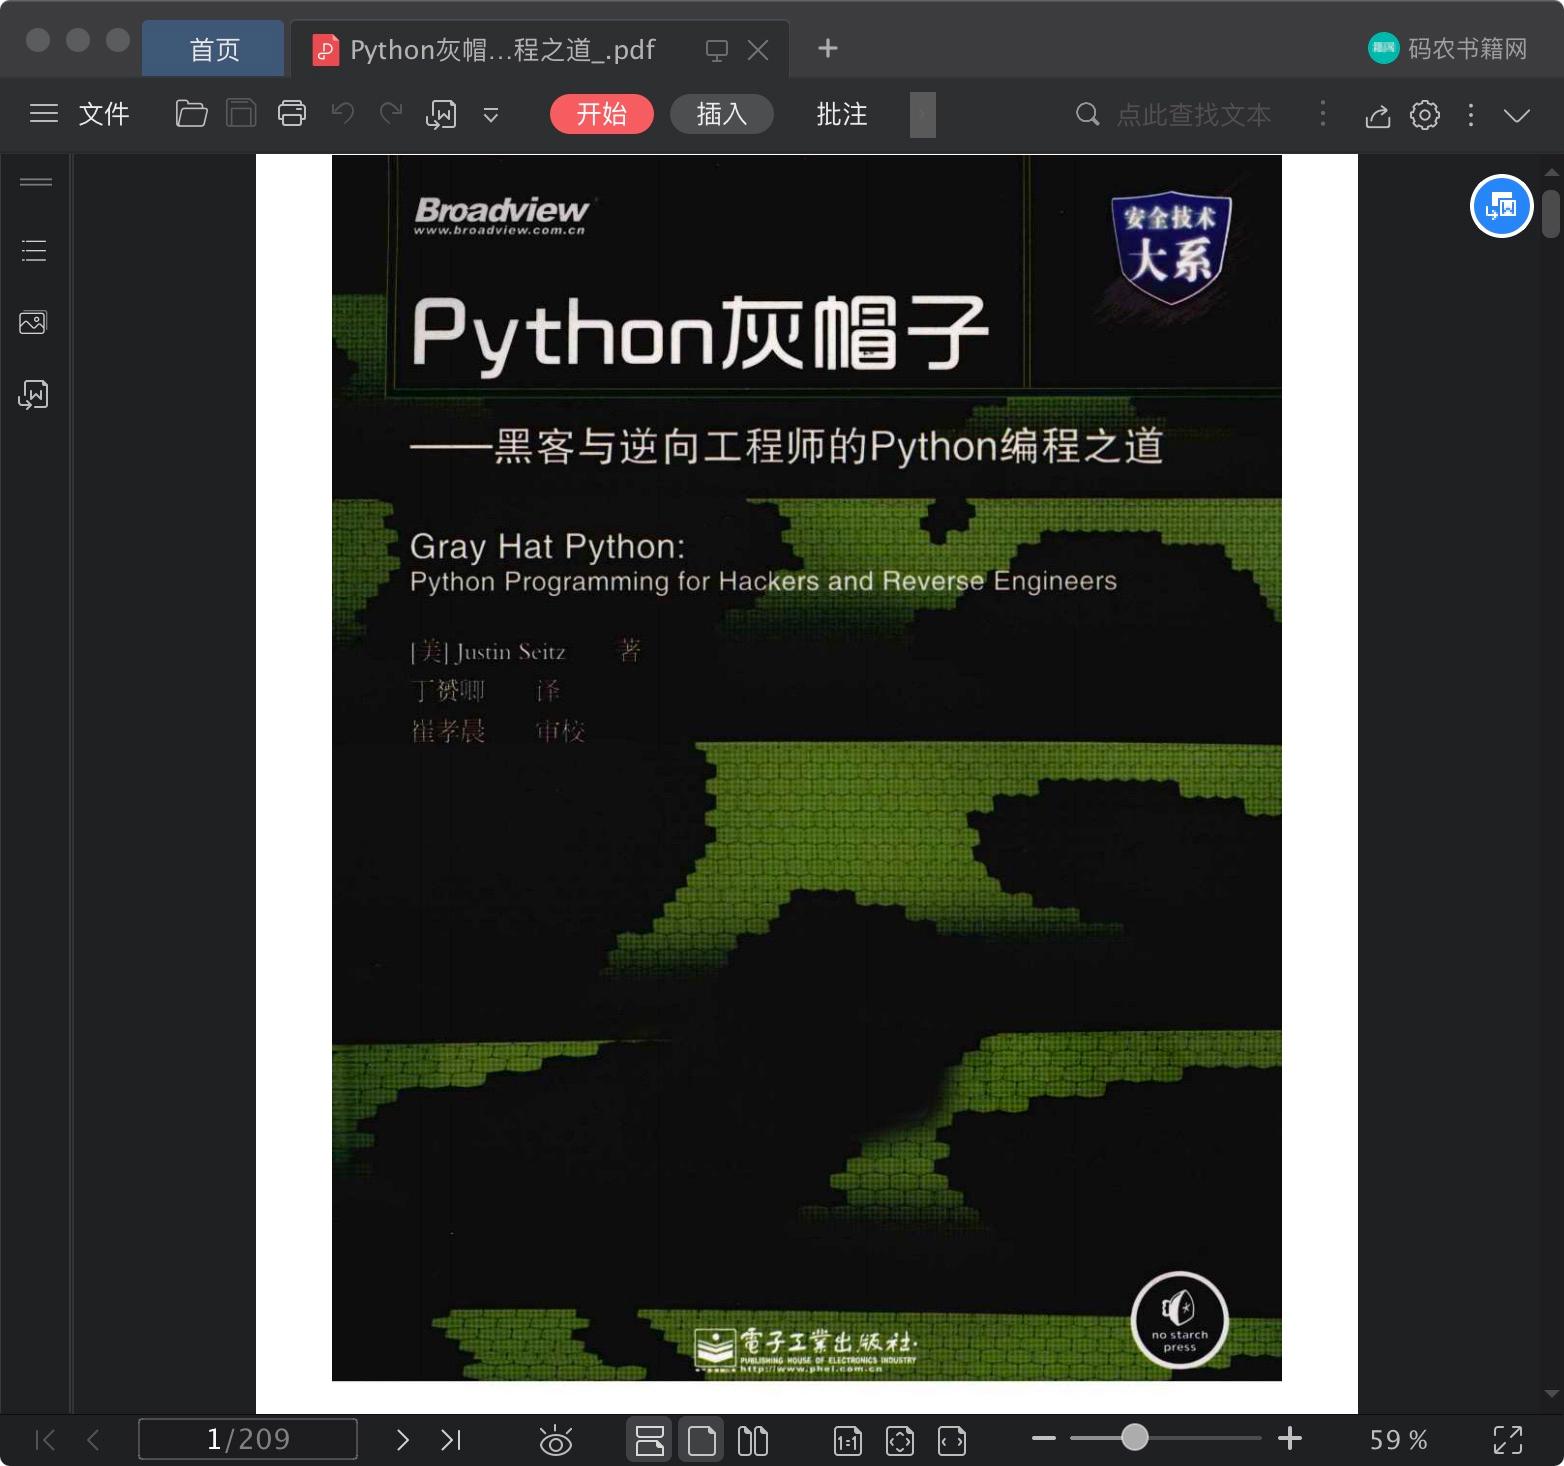Click the scrollbar down arrow
This screenshot has width=1564, height=1466.
pos(1551,1393)
